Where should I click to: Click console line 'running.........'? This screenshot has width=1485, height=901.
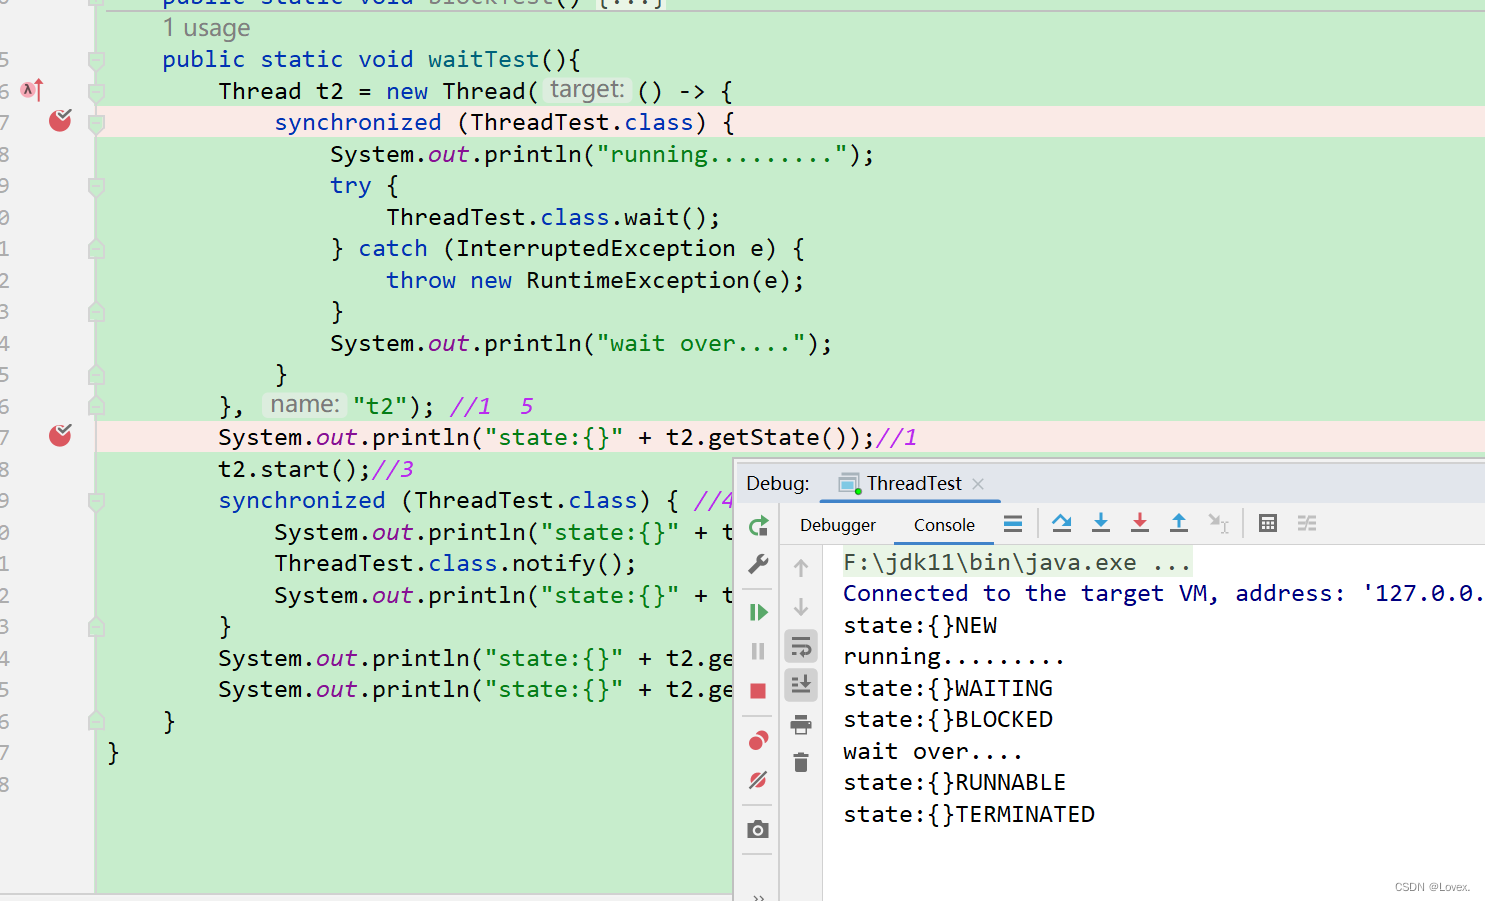tap(953, 657)
